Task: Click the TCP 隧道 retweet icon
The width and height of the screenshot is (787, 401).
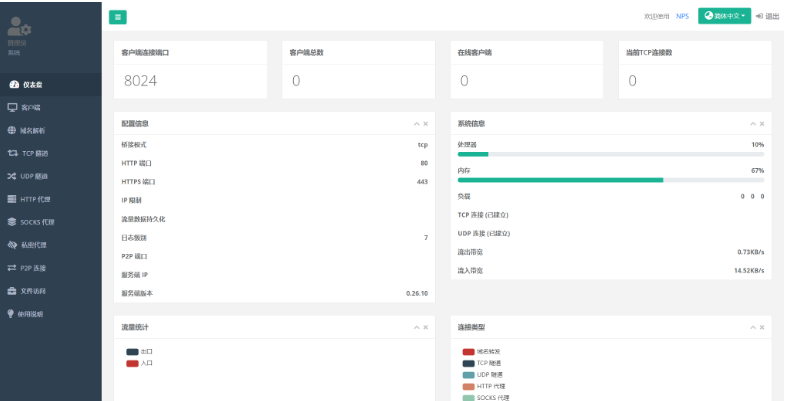Action: point(12,153)
